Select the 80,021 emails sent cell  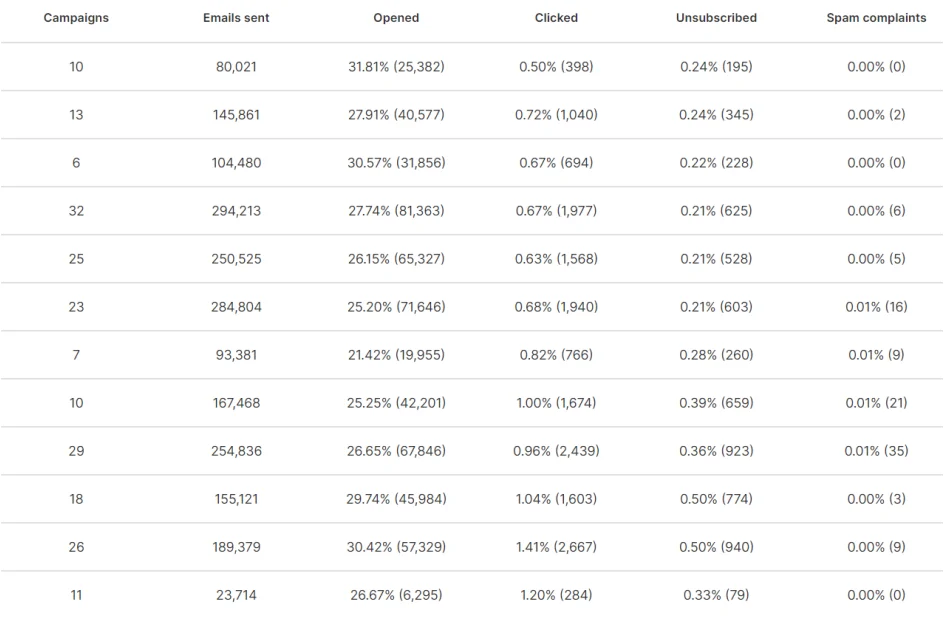click(x=236, y=67)
